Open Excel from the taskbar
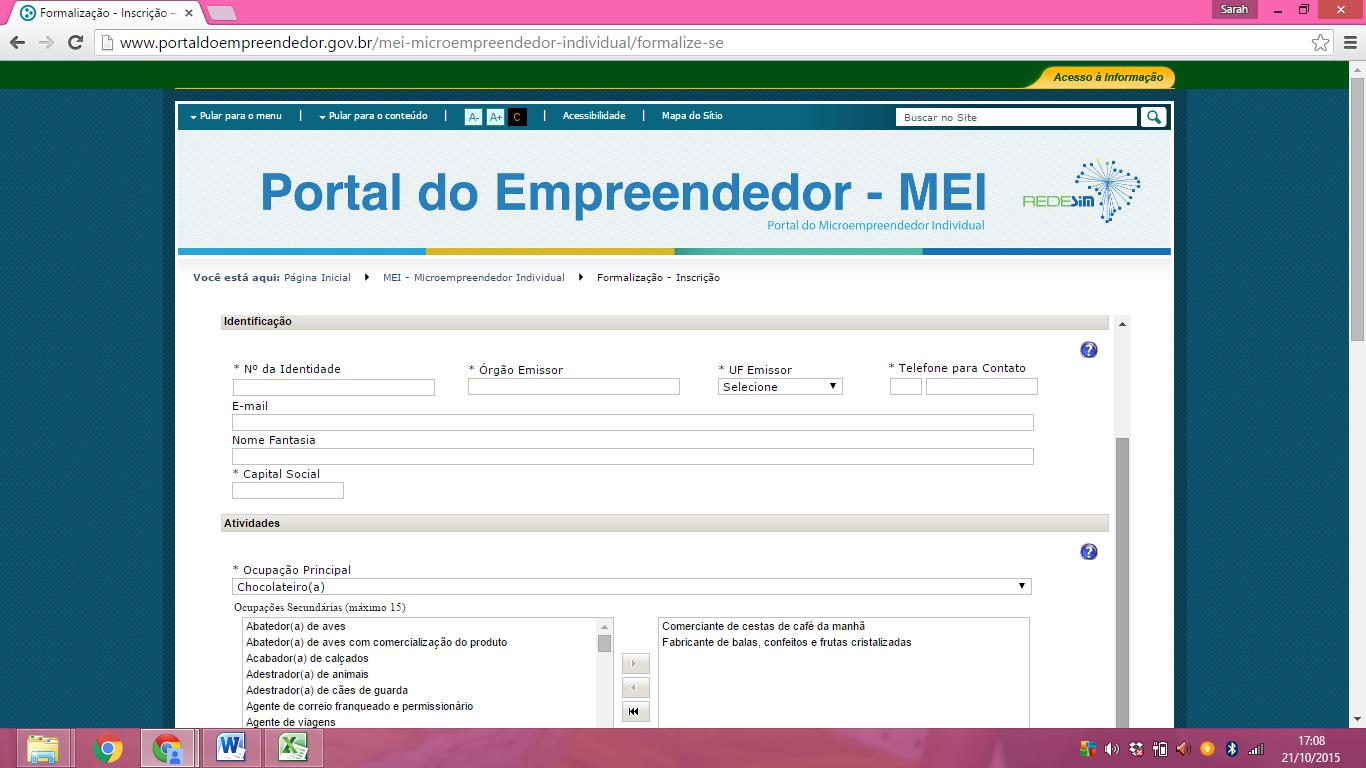The width and height of the screenshot is (1366, 768). (x=293, y=748)
